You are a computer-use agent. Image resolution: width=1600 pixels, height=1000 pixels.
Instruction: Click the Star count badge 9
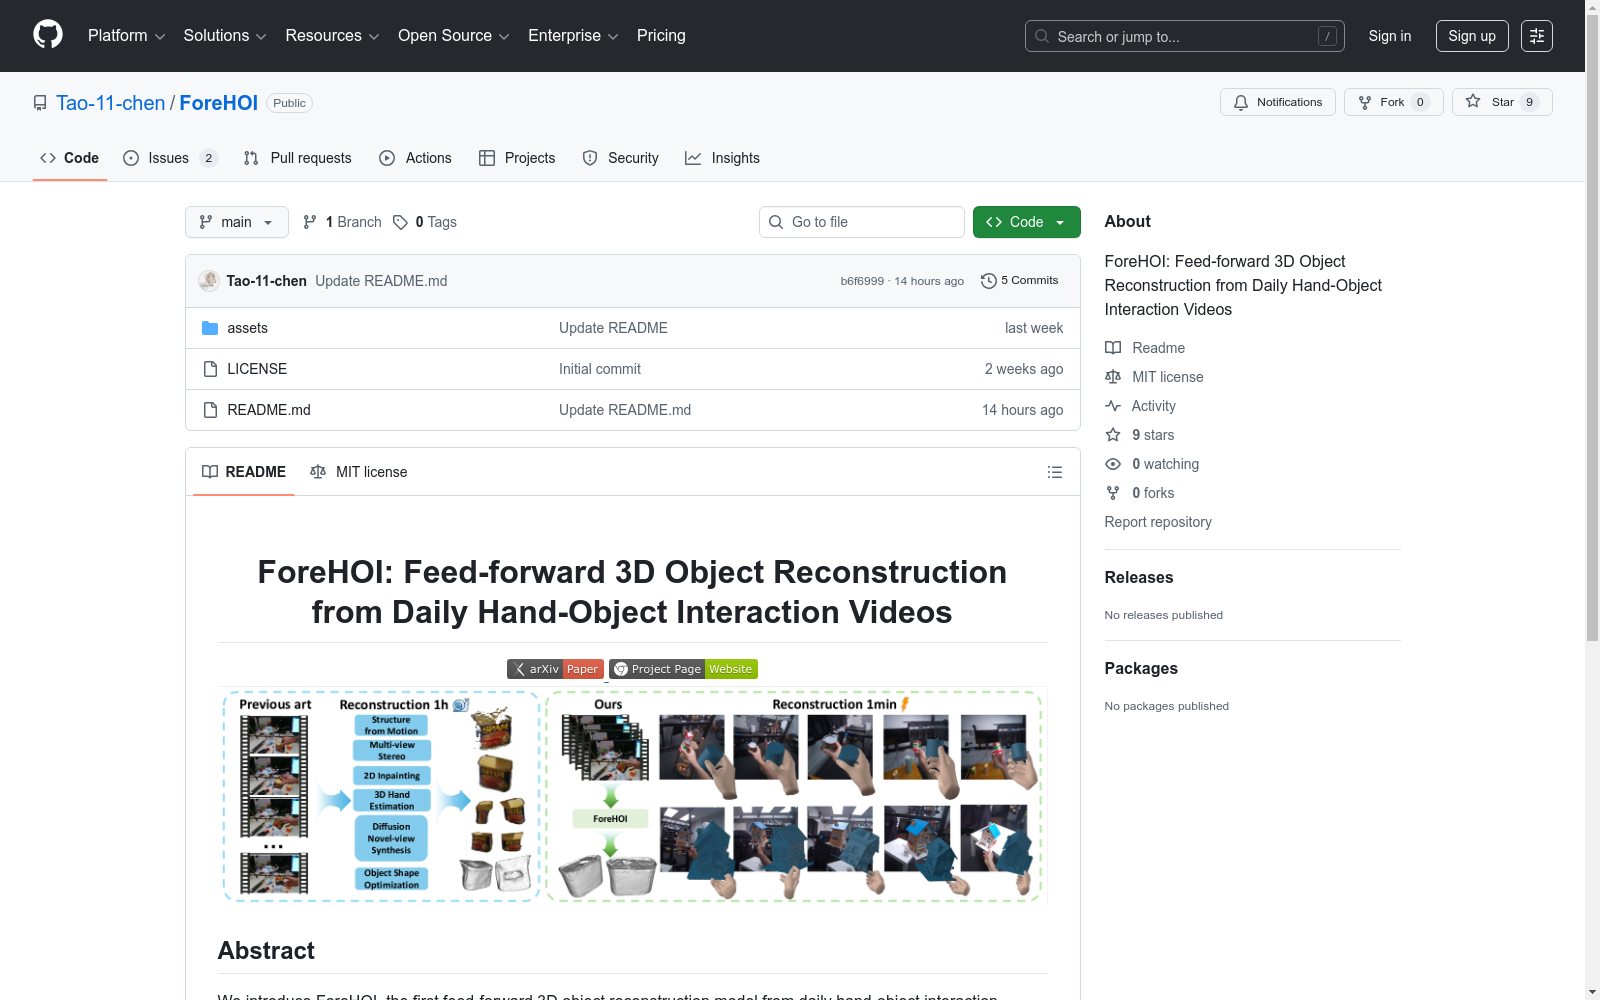(1529, 102)
